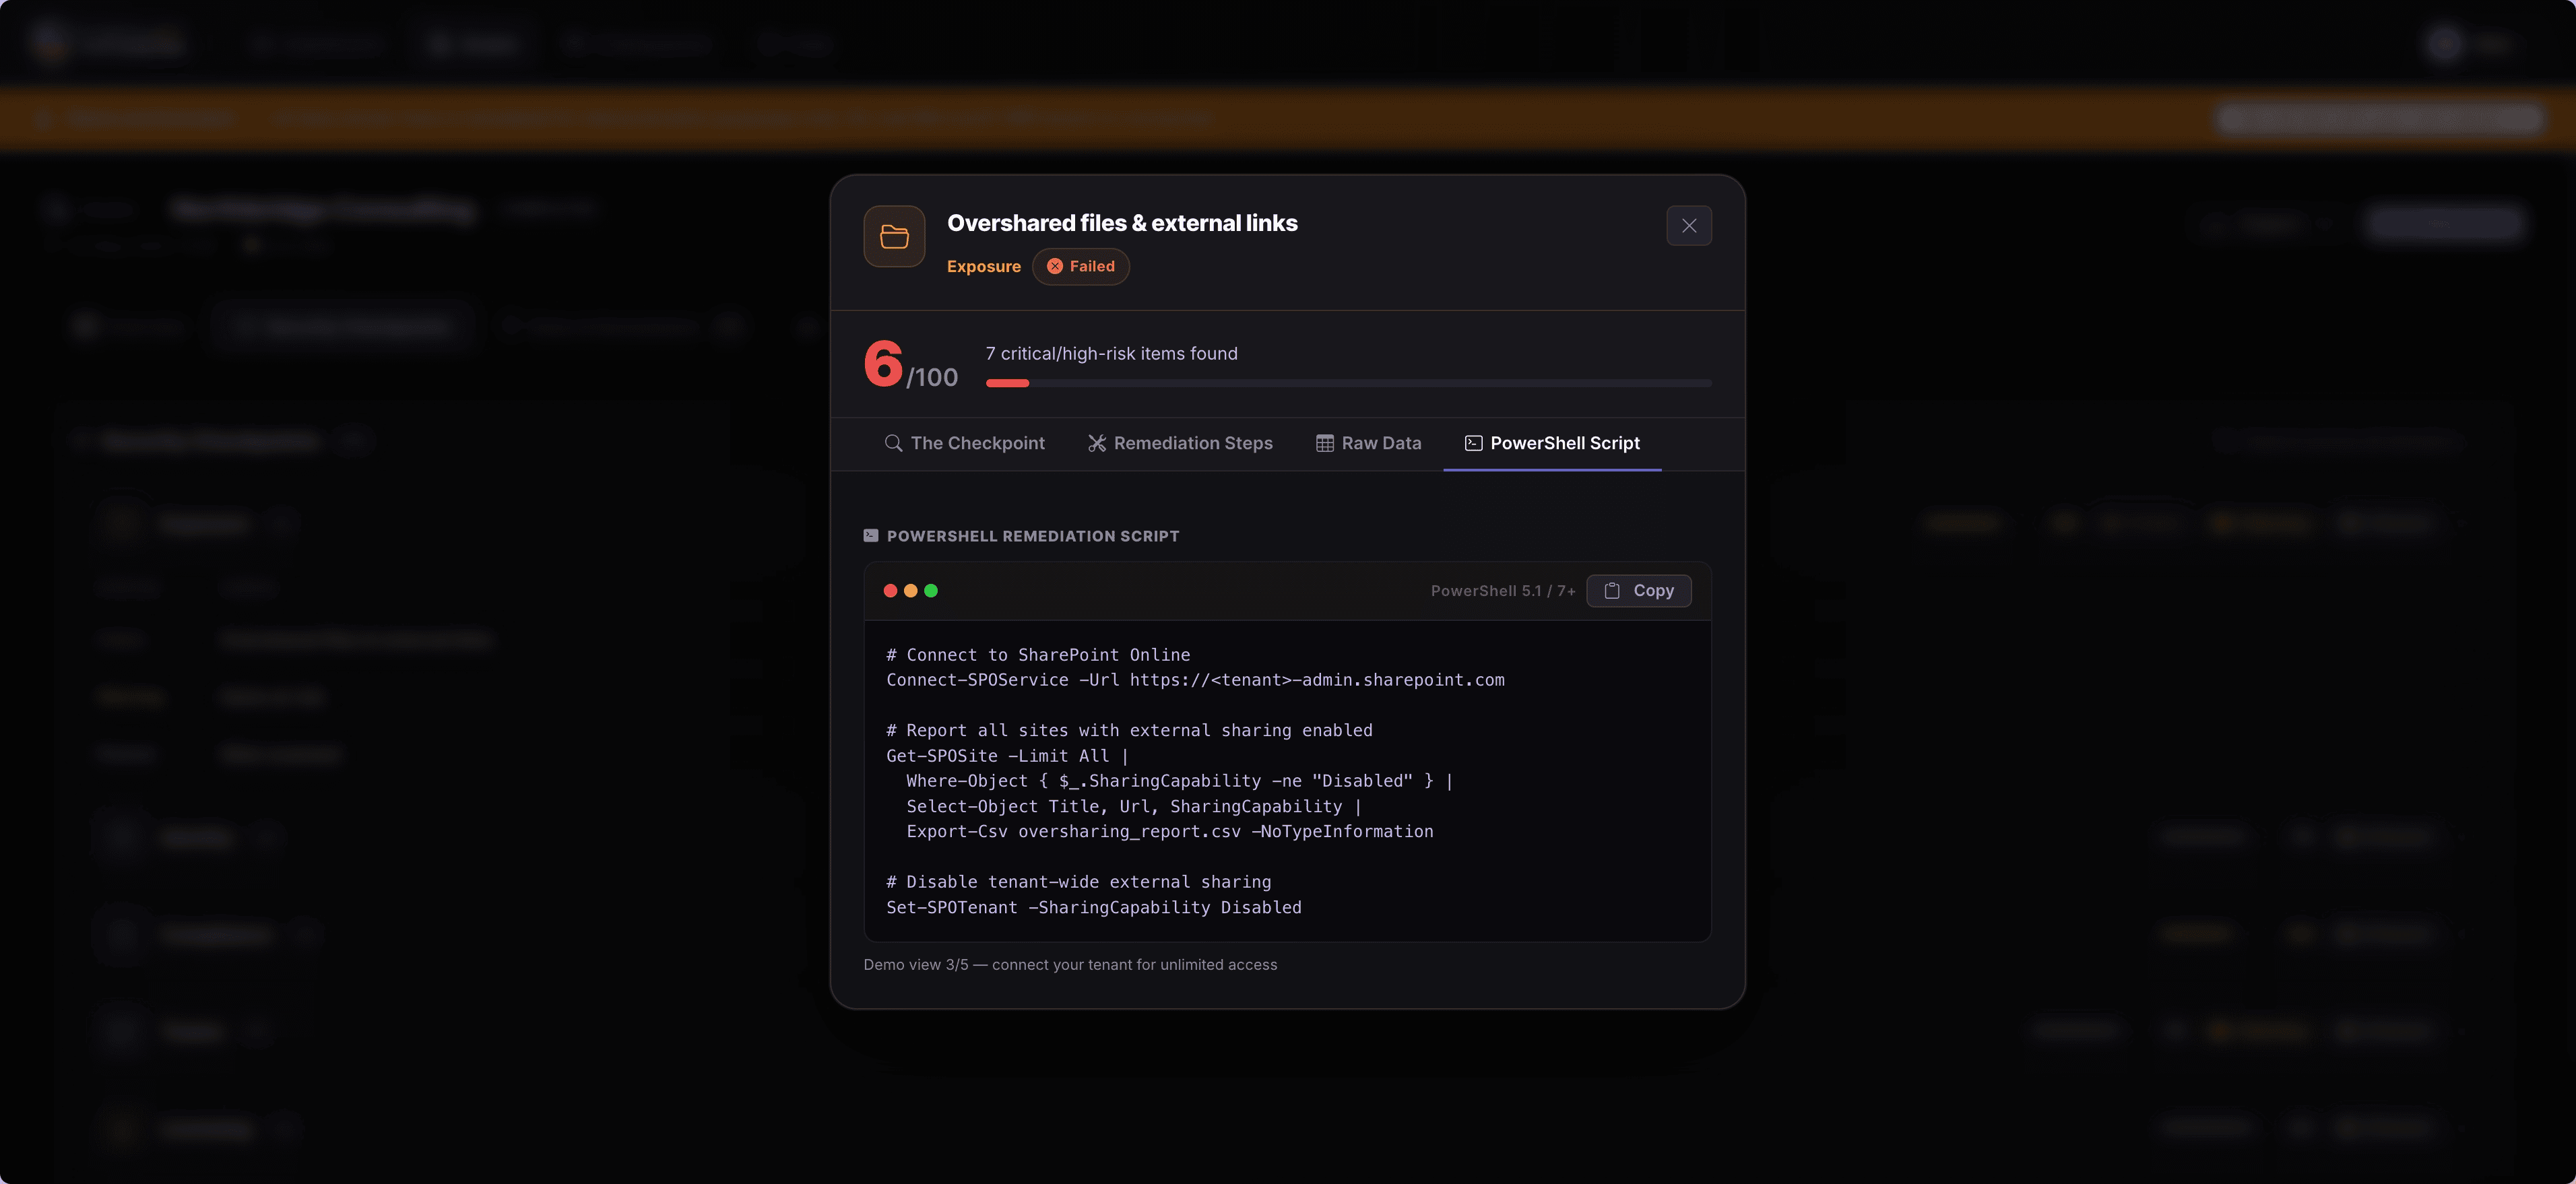
Task: Select the PowerShell Script tab
Action: tap(1553, 443)
